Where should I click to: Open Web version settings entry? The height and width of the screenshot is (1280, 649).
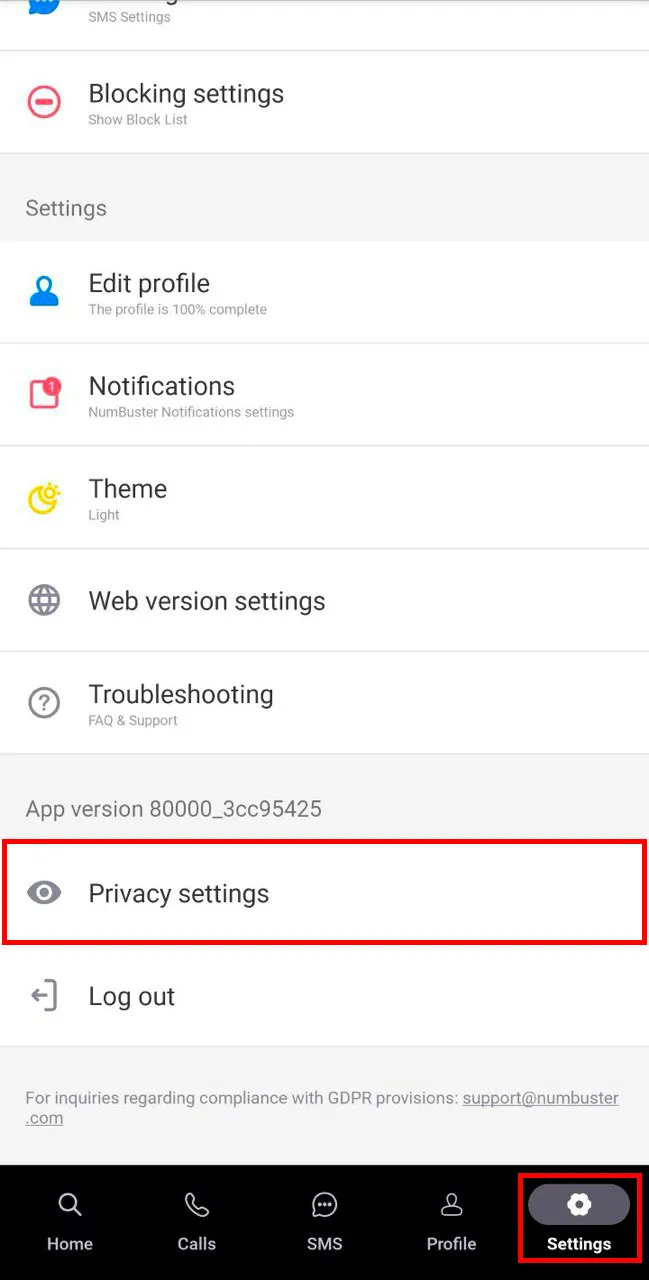[207, 601]
